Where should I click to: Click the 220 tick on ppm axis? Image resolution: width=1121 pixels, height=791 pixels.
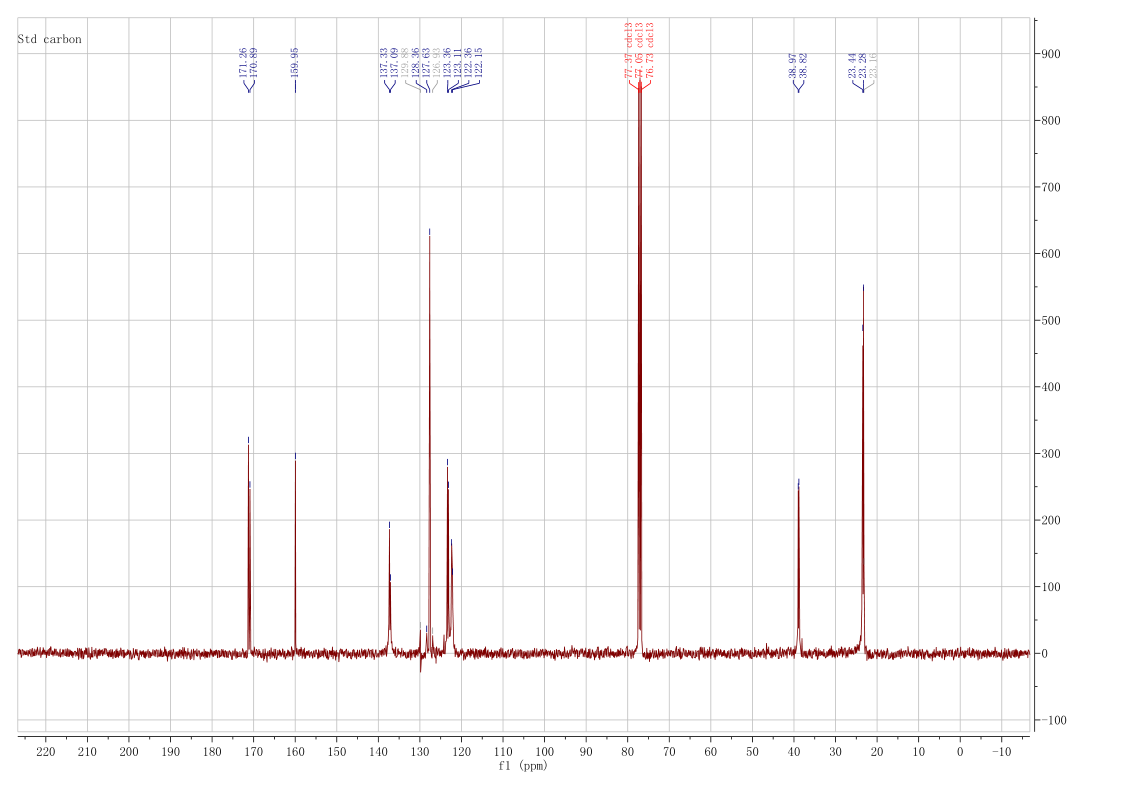(46, 751)
